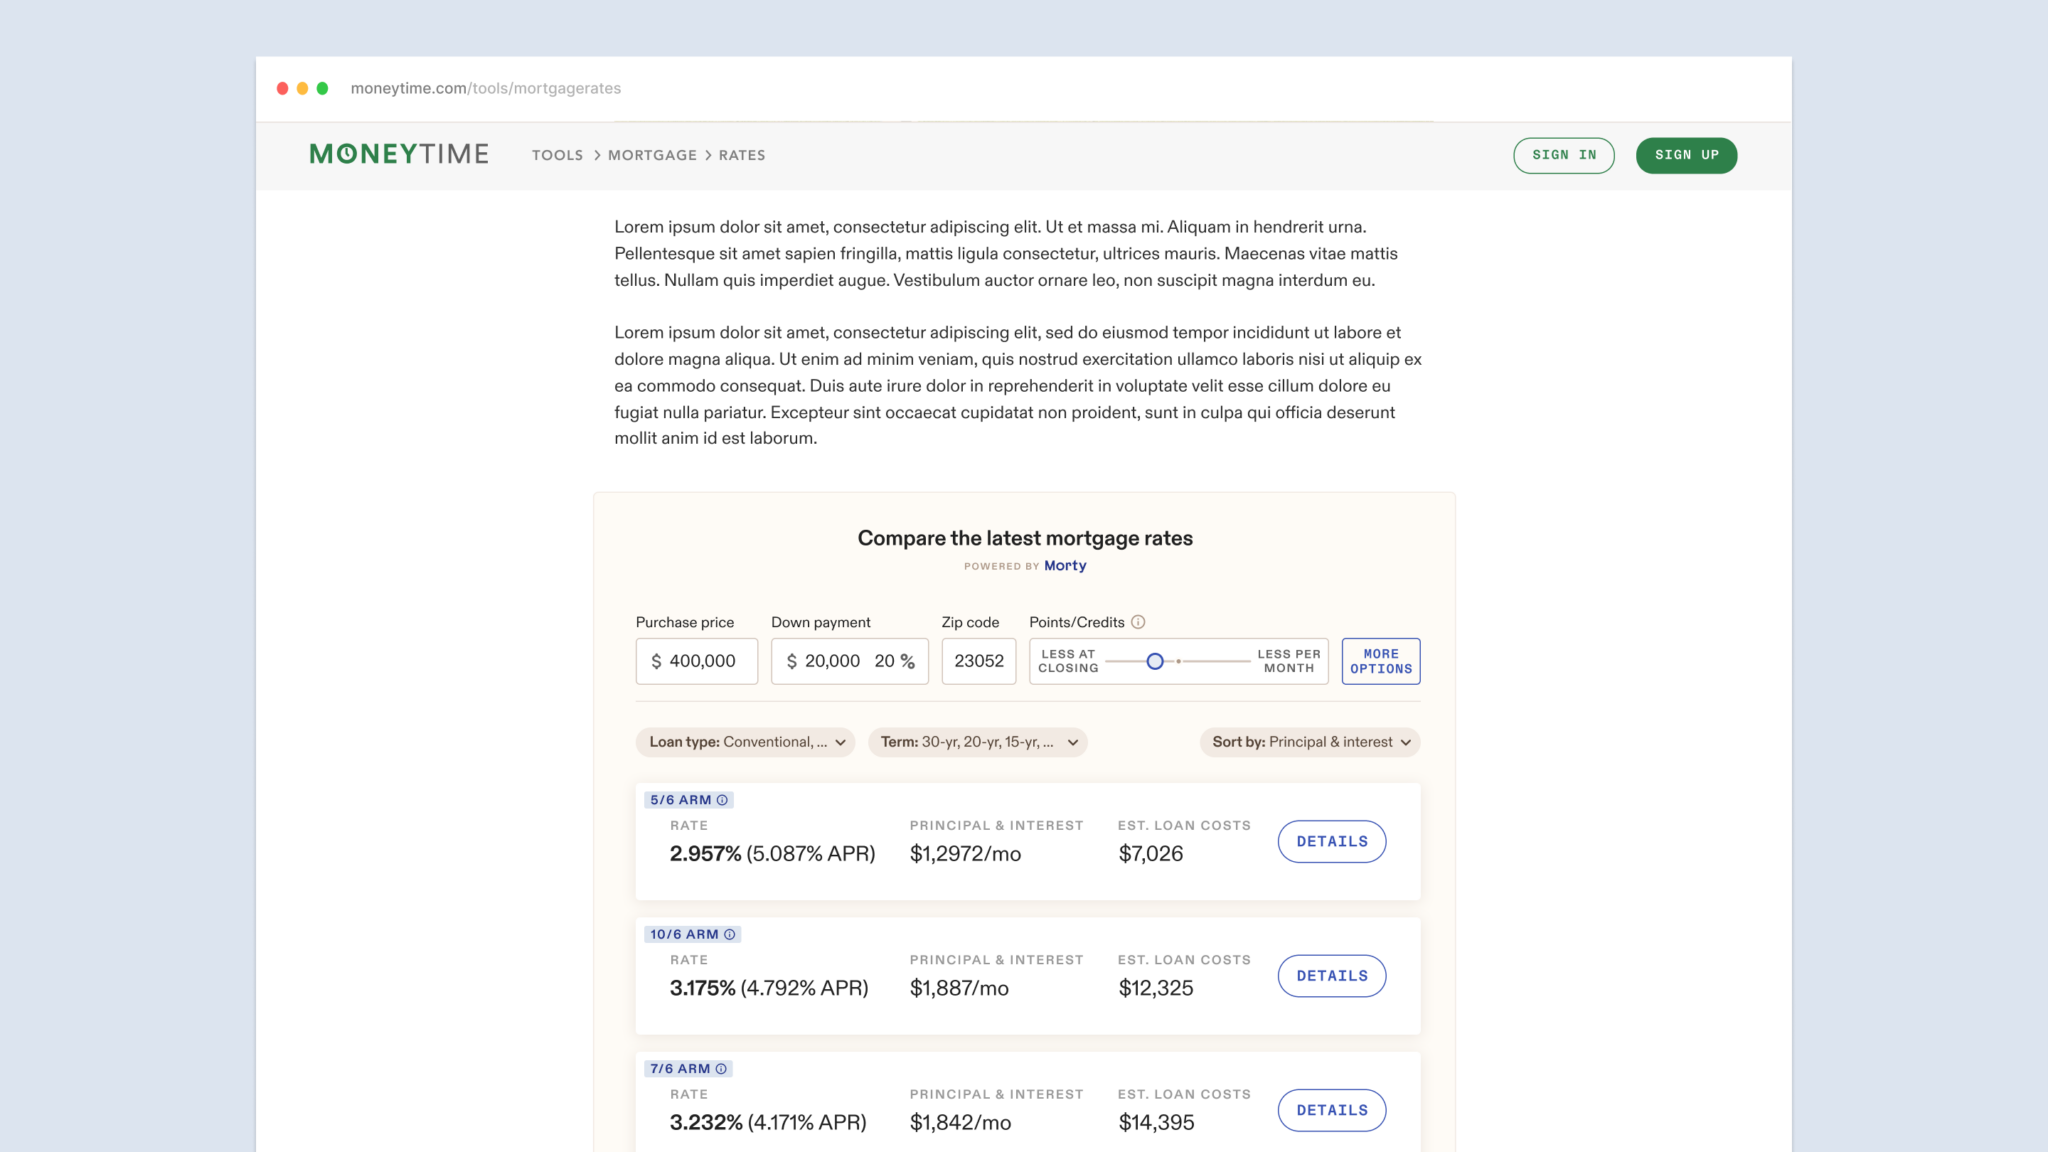Click the Zip code input field
Screen dimensions: 2048x1152
978,661
